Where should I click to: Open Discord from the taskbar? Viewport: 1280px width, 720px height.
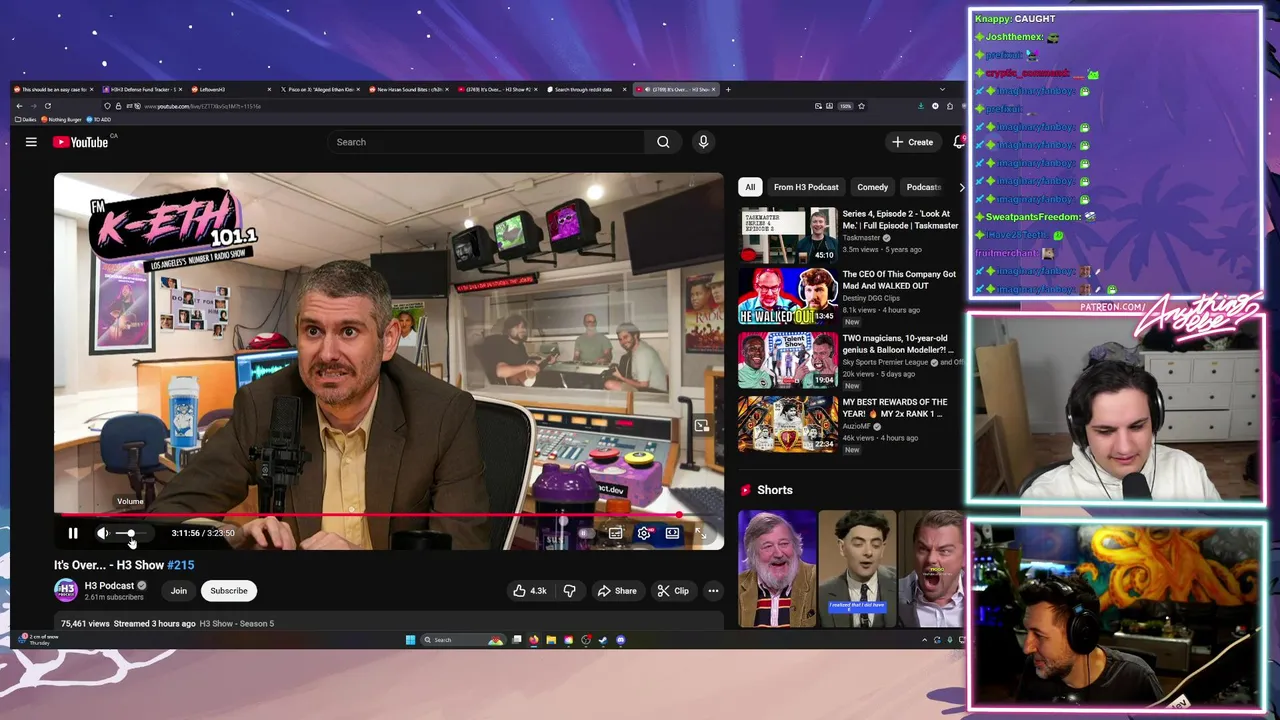click(621, 640)
